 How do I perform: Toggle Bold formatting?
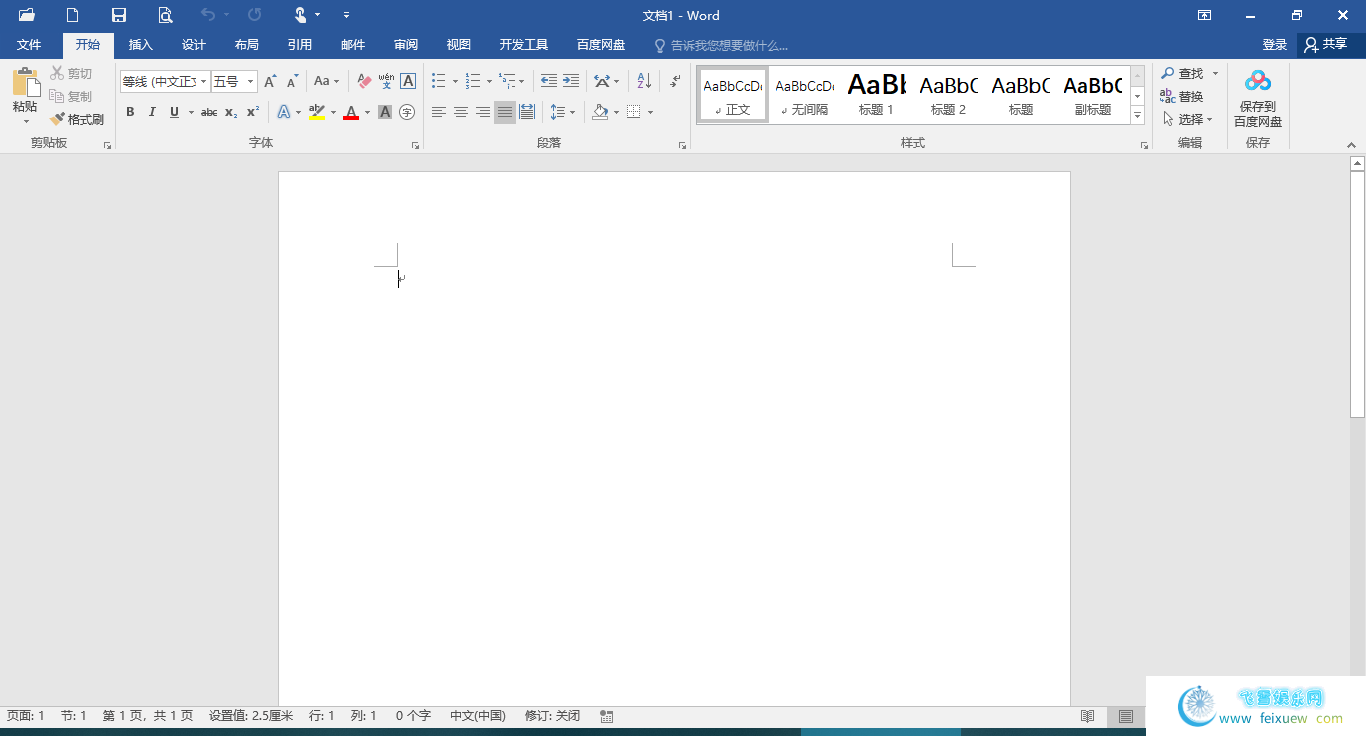point(130,112)
